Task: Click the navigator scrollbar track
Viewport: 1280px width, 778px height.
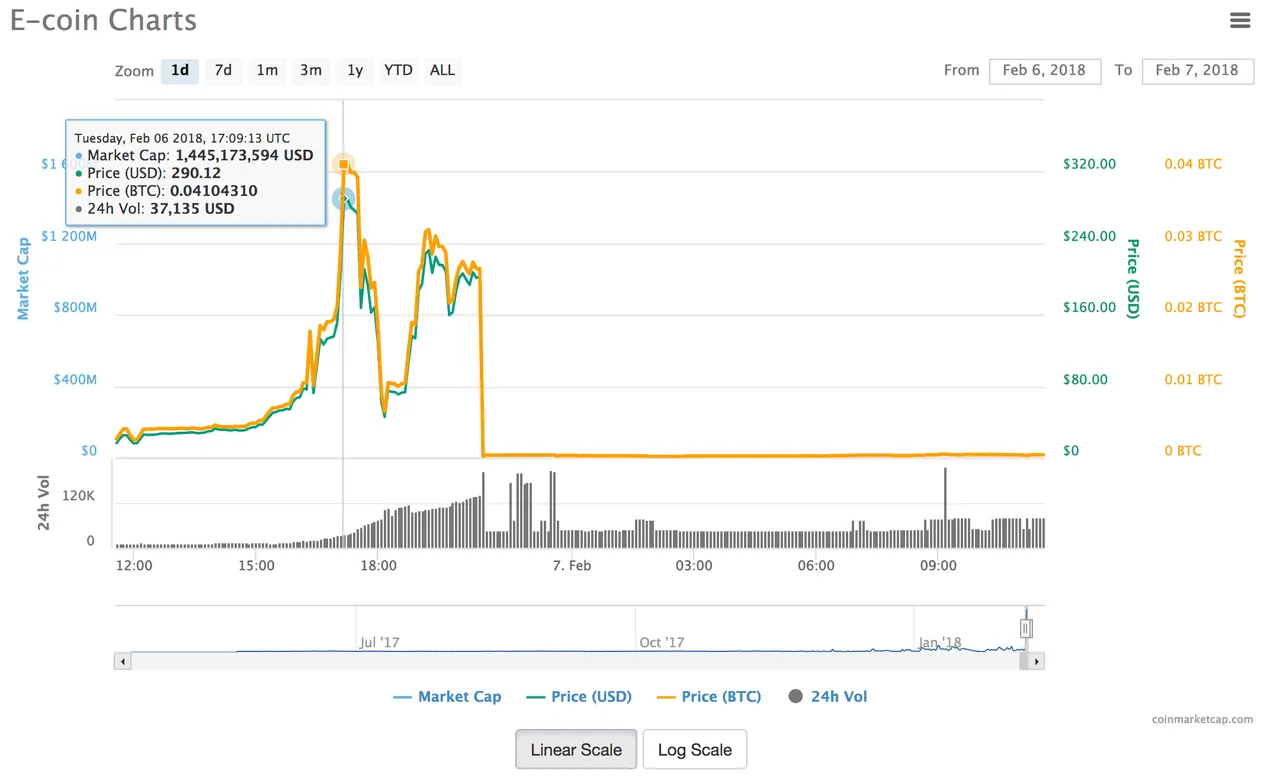Action: pyautogui.click(x=575, y=661)
